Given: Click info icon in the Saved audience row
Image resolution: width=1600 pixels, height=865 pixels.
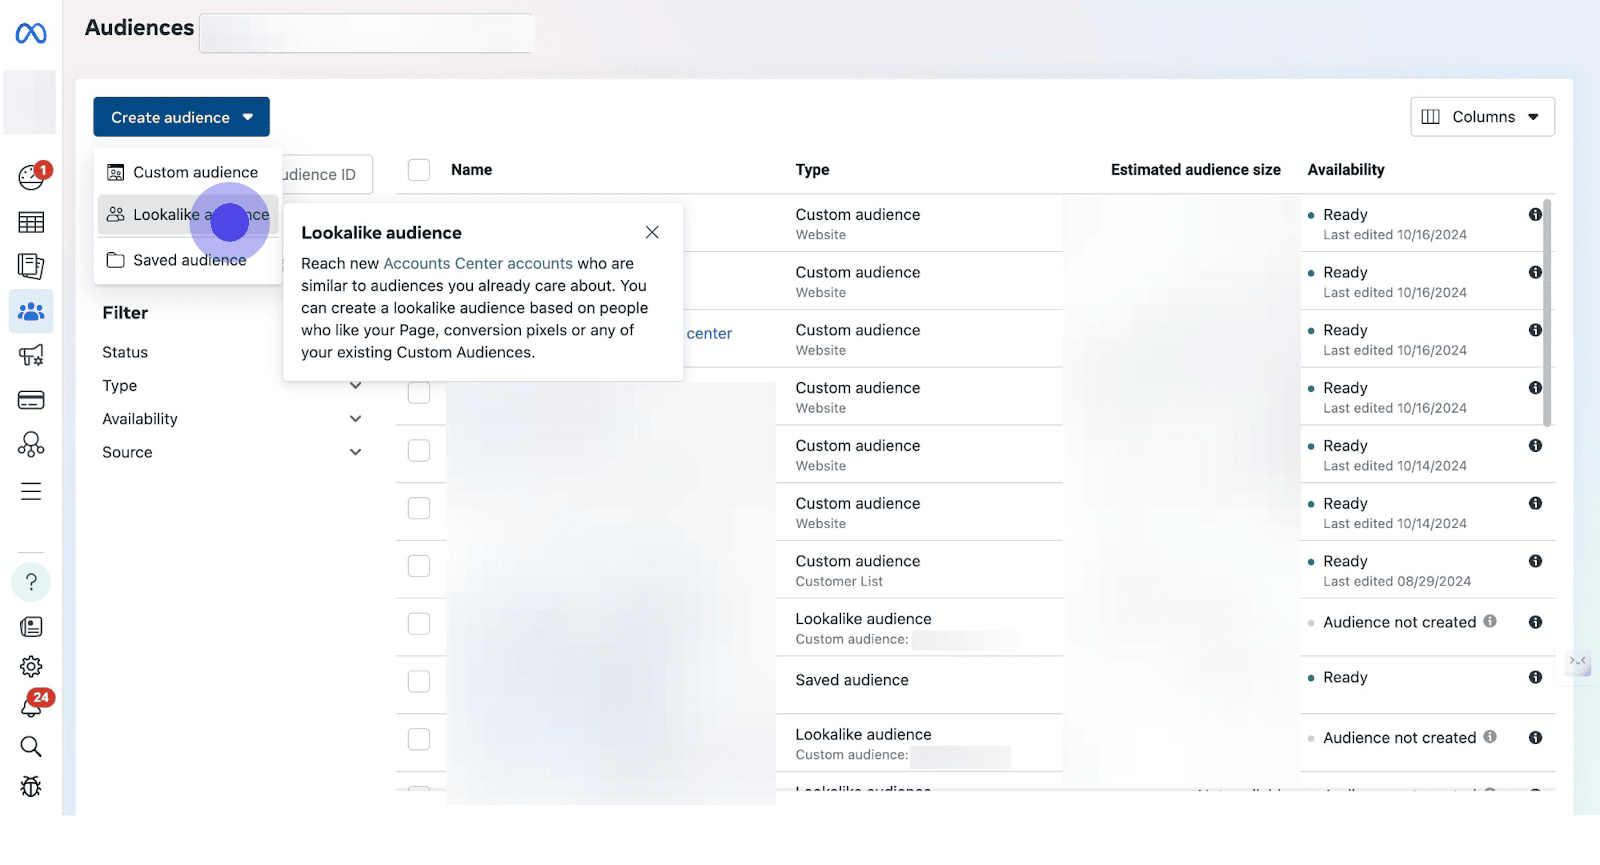Looking at the screenshot, I should [x=1535, y=677].
